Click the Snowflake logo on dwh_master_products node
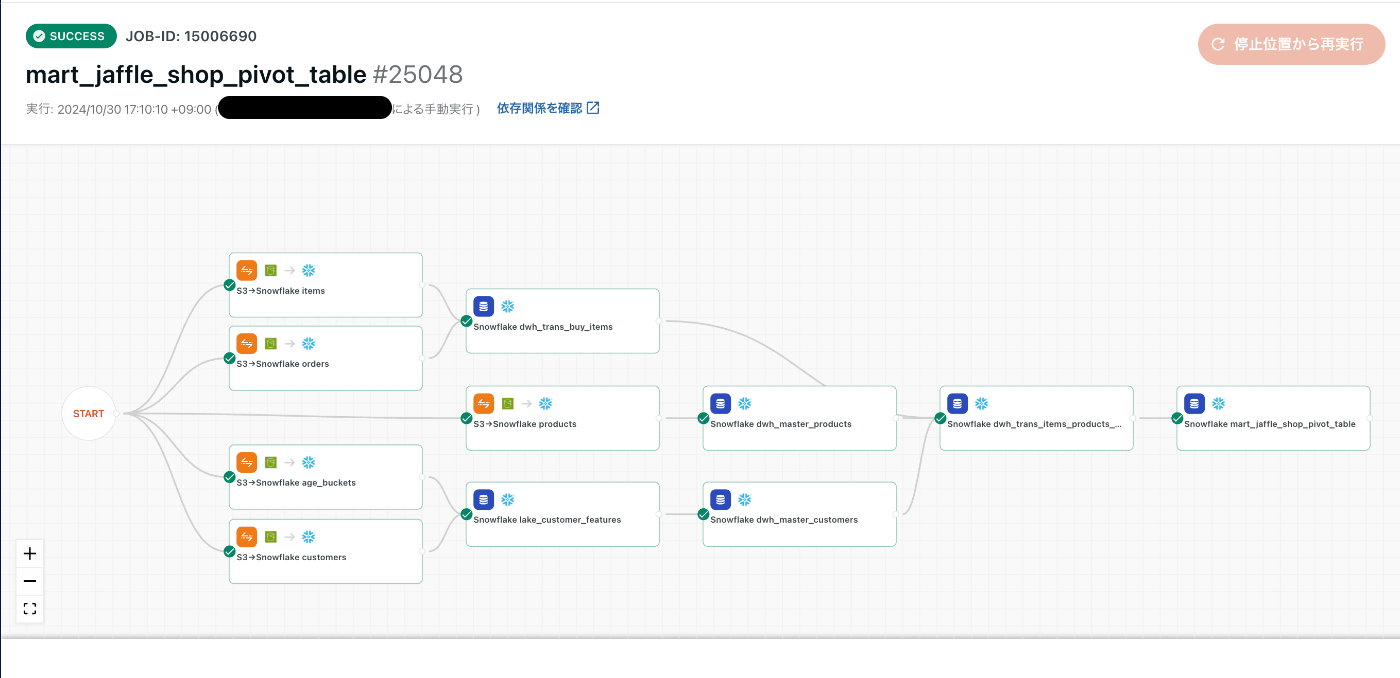The width and height of the screenshot is (1400, 678). tap(744, 403)
